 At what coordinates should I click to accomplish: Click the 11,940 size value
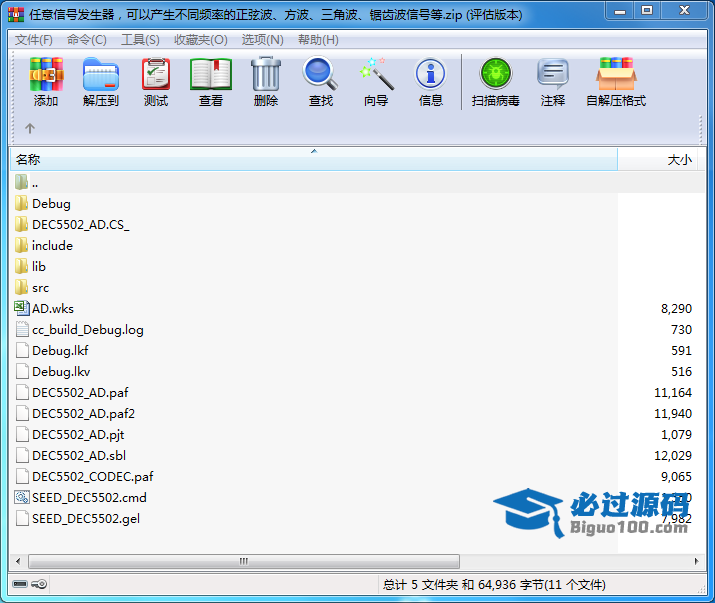tap(673, 414)
